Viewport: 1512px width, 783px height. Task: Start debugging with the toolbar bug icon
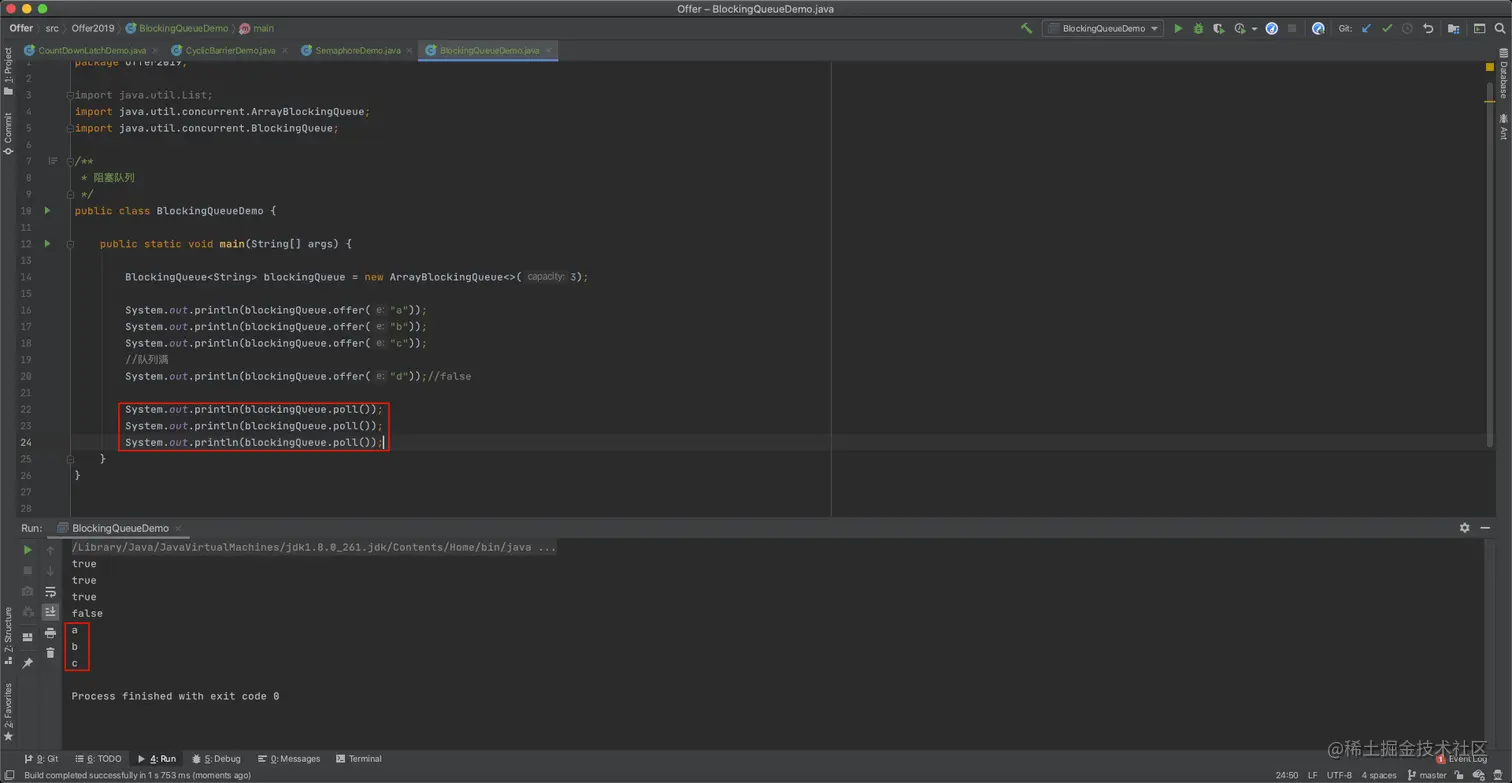click(x=1199, y=29)
